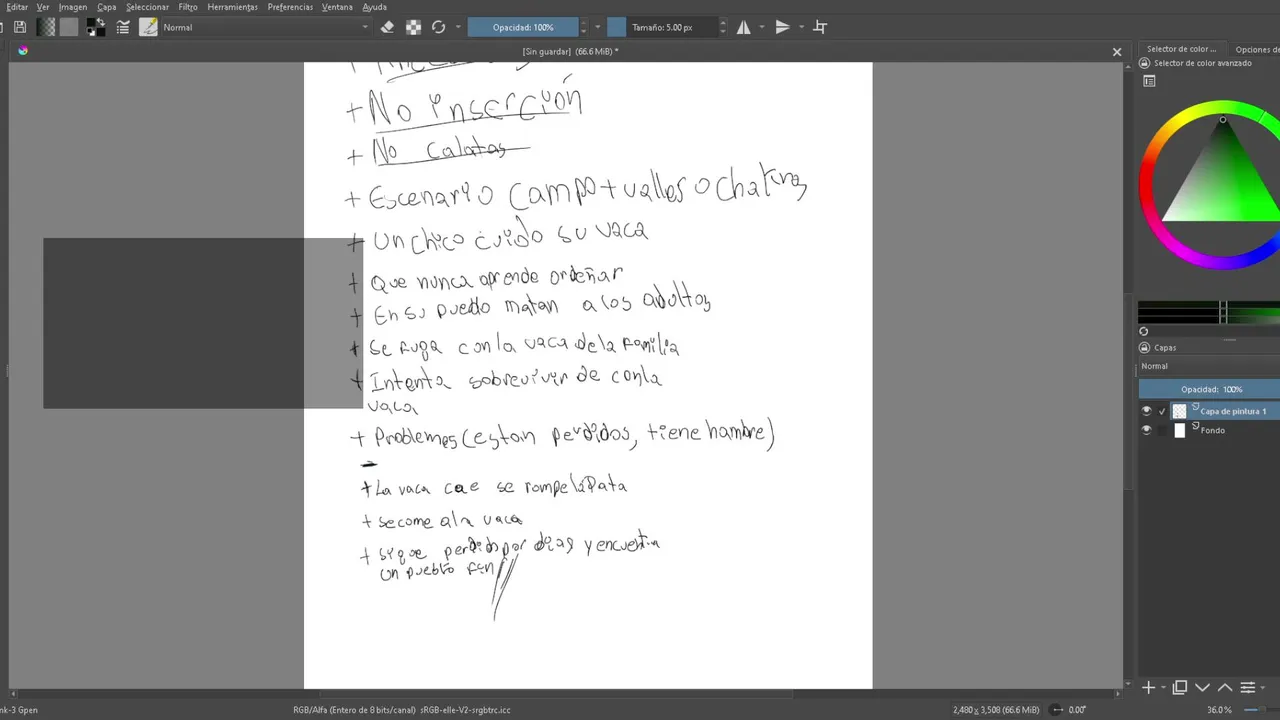Open the Capa menu

[107, 7]
